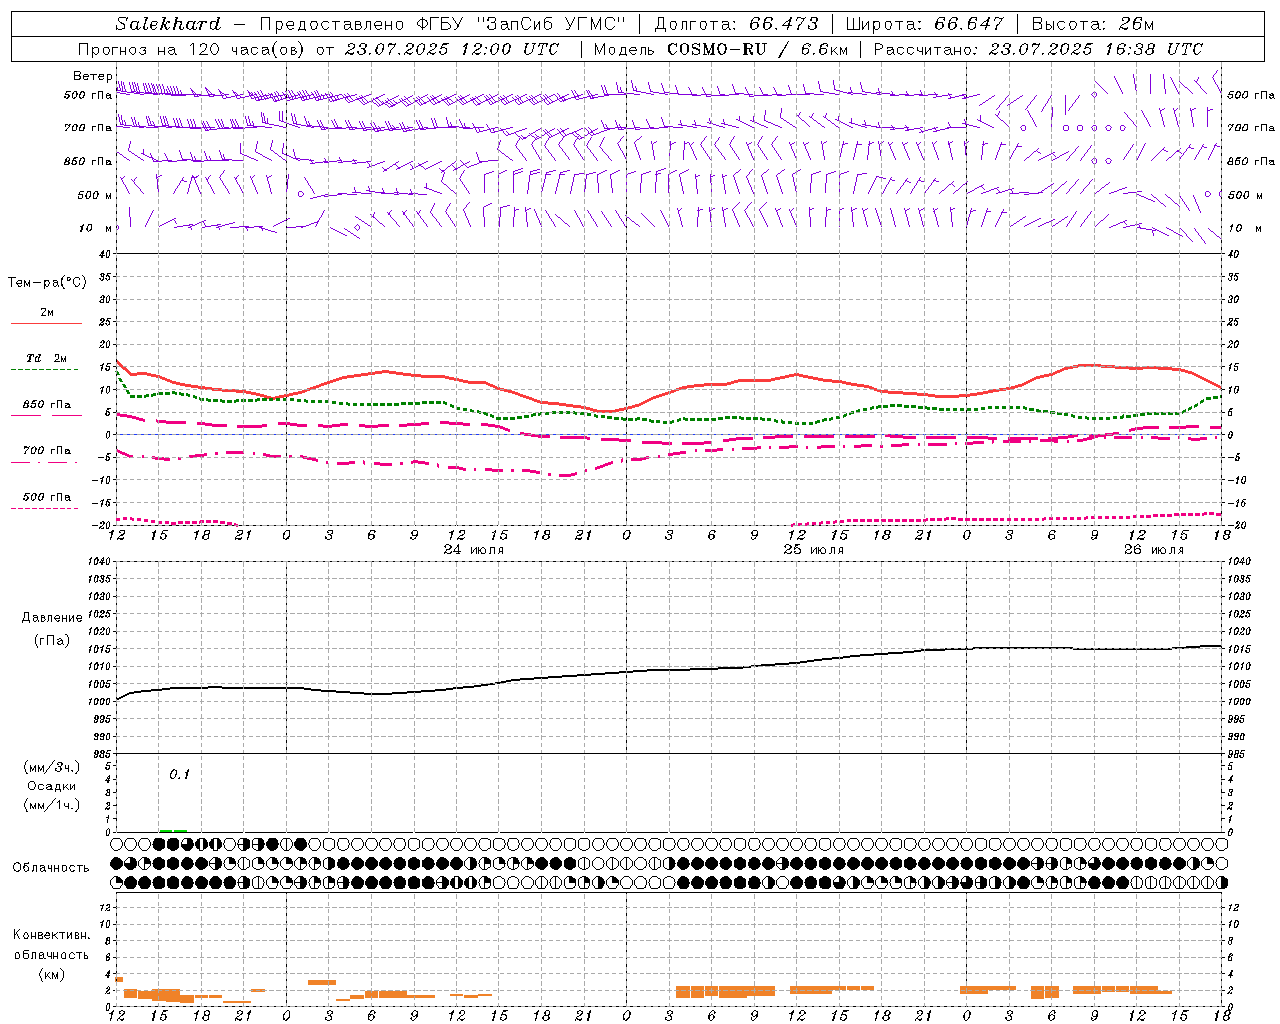1280x1024 pixels.
Task: Click the Td 2м legend entry
Action: [46, 358]
